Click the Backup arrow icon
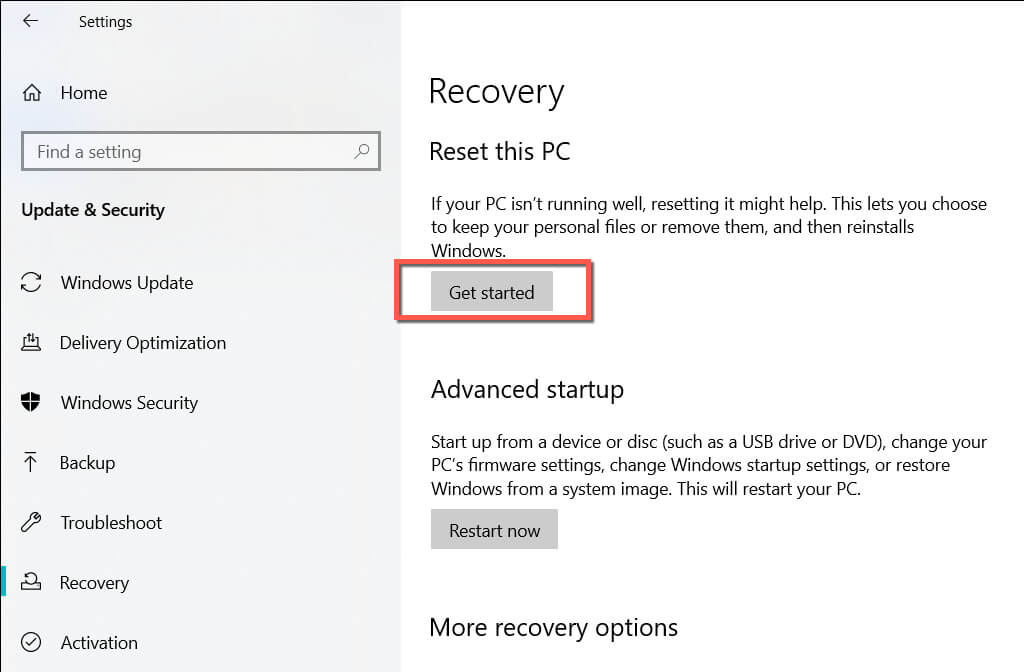The image size is (1024, 672). (31, 463)
